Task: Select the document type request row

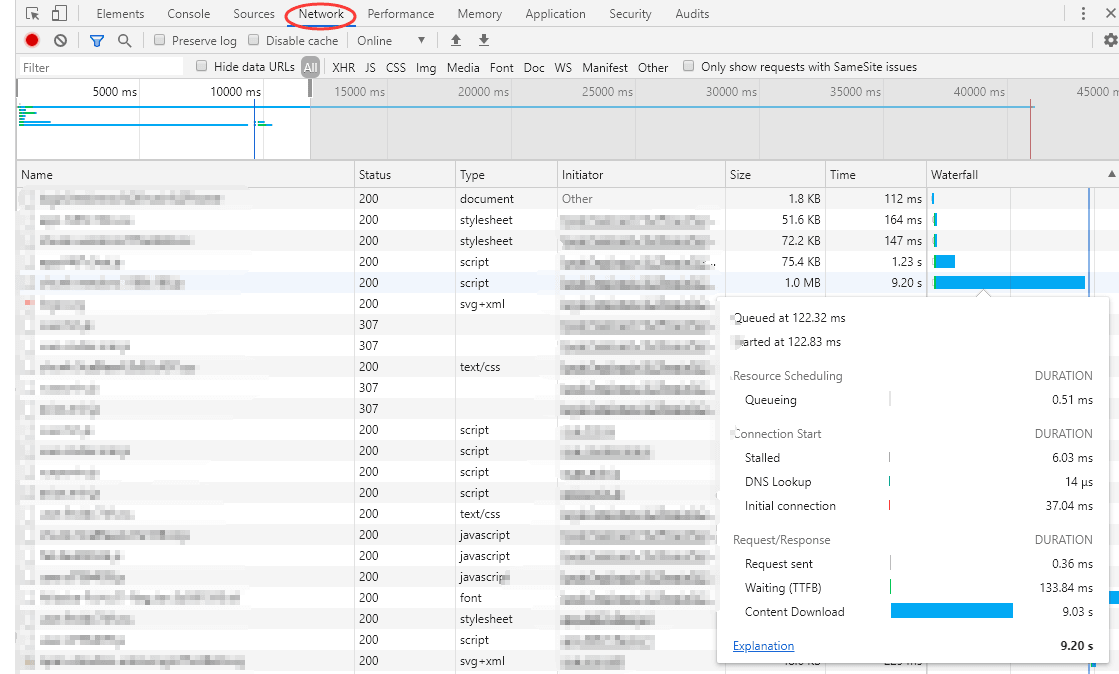Action: pos(567,198)
